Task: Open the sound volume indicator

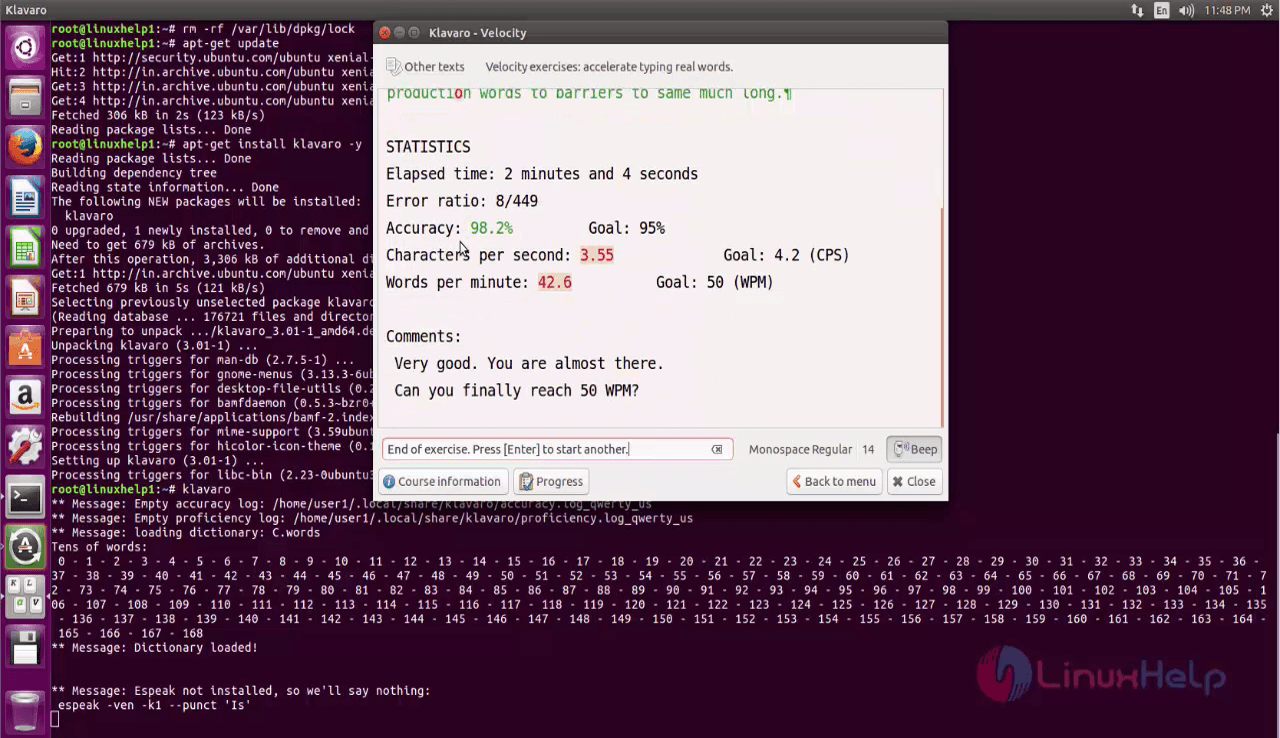Action: 1186,11
